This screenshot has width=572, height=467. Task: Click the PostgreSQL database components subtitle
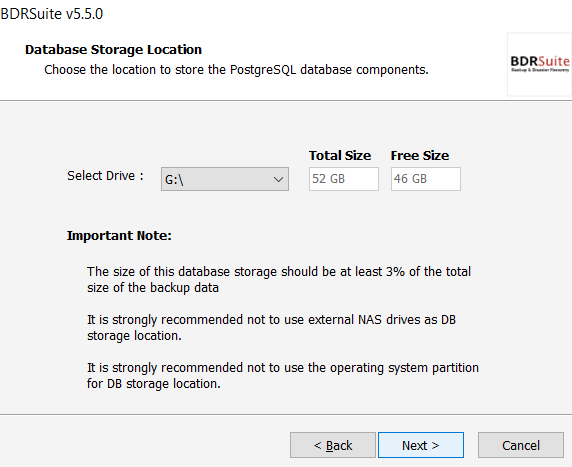[x=236, y=70]
